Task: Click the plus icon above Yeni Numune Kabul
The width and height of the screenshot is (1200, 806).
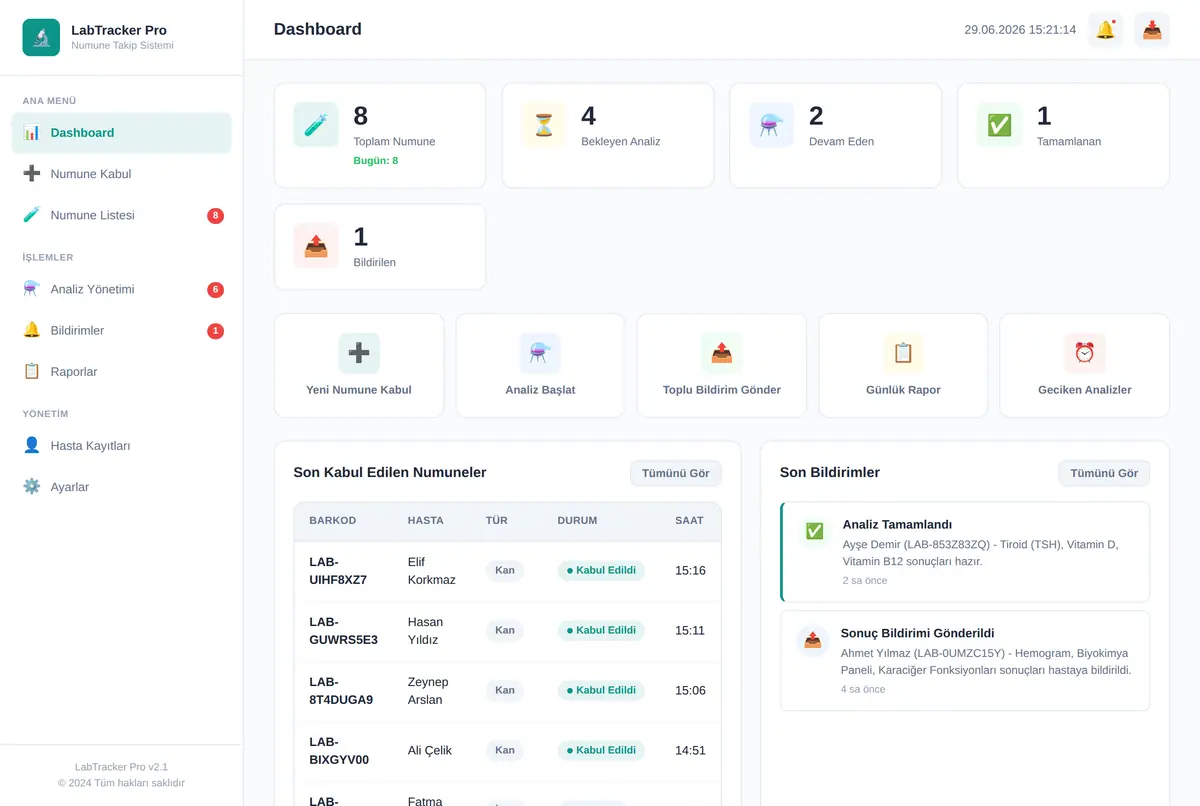Action: pyautogui.click(x=359, y=353)
